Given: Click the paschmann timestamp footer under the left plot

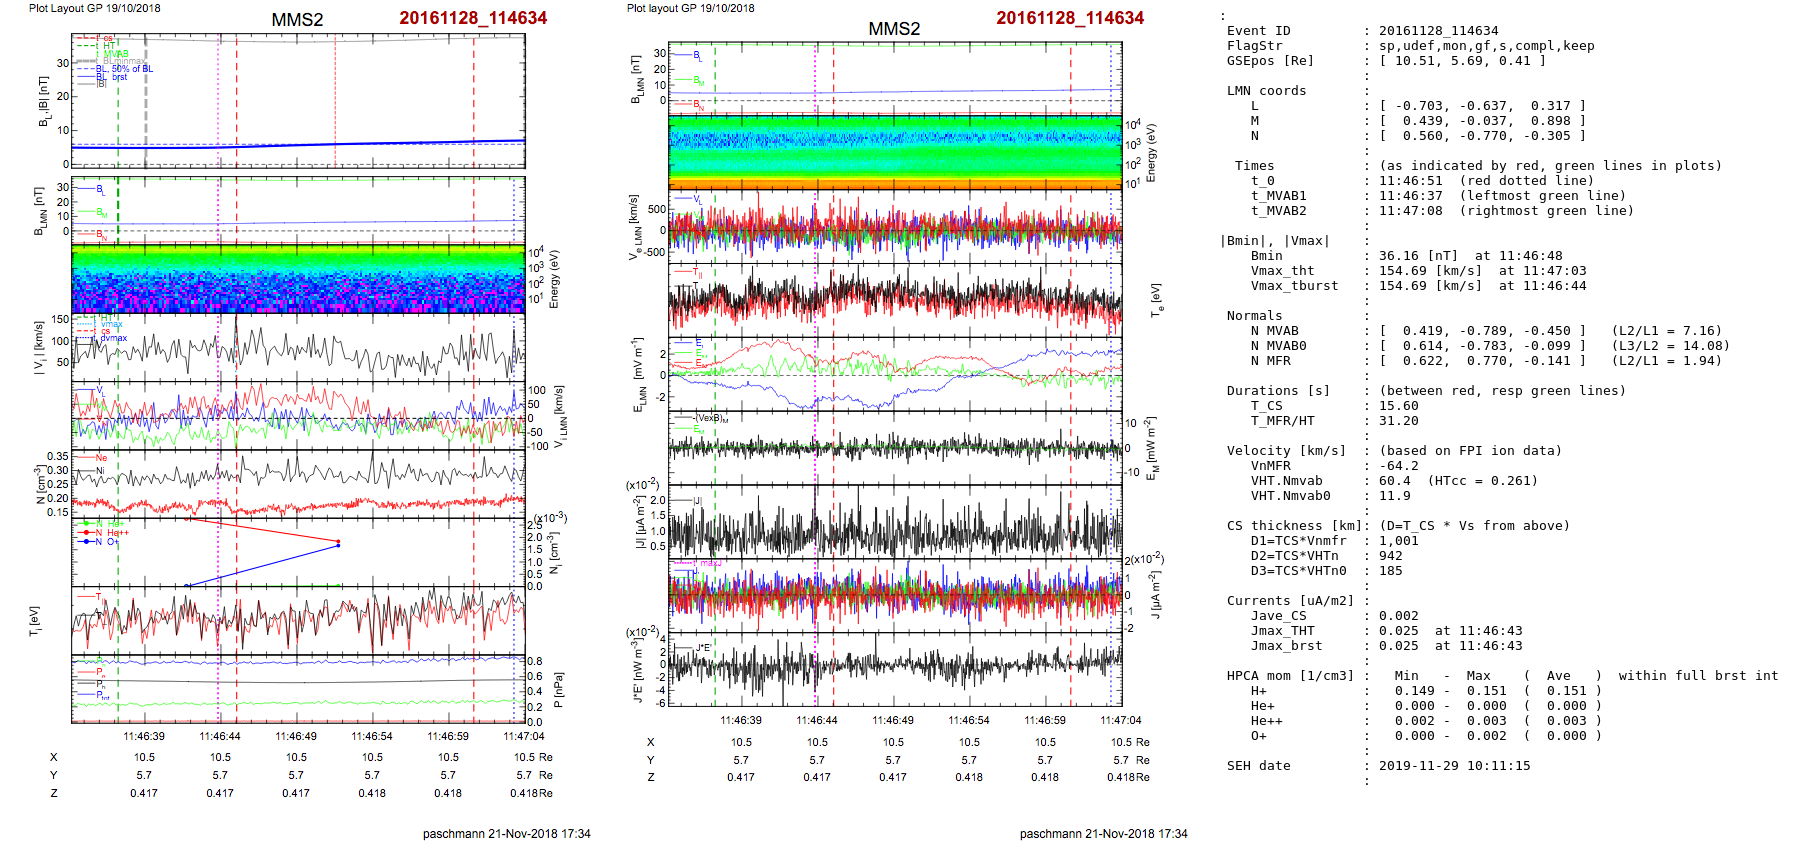Looking at the screenshot, I should coord(506,833).
